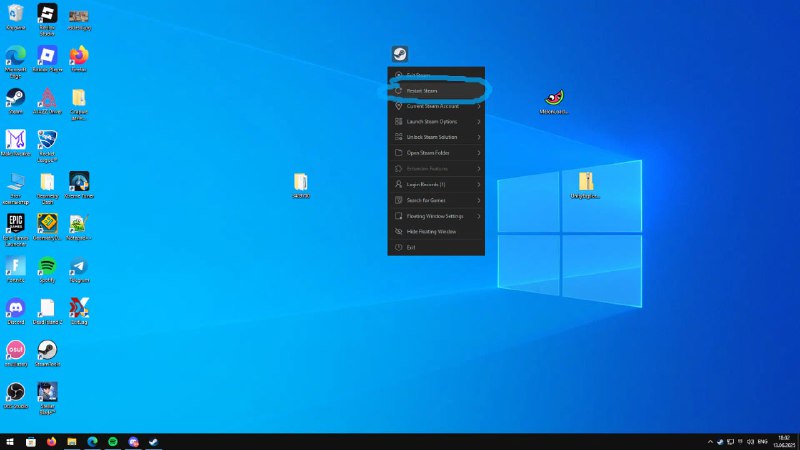Open the Rocket League desktop shortcut

[47, 139]
